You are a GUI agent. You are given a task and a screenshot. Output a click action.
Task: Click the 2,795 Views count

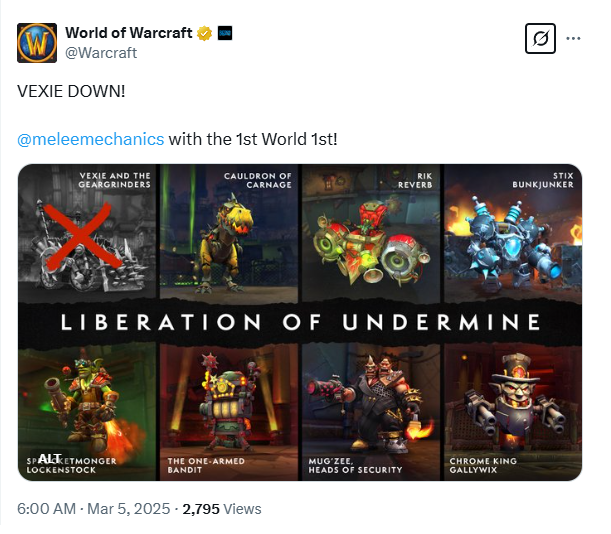222,509
